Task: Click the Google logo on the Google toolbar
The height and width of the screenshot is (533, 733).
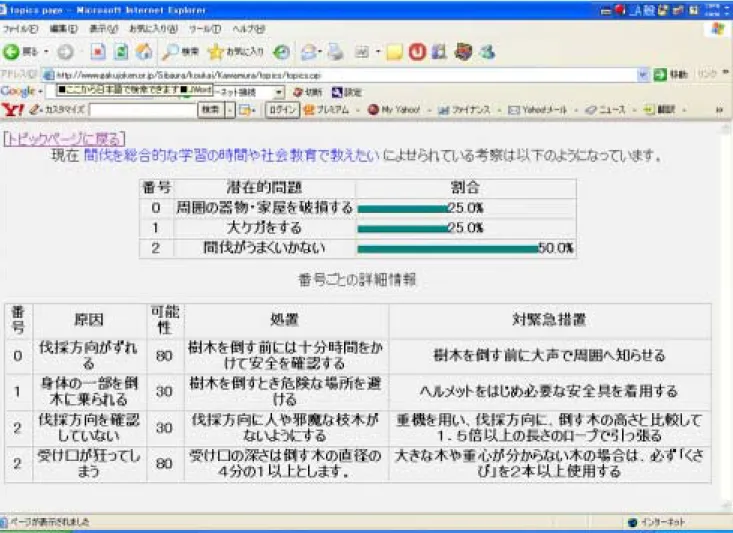Action: coord(18,91)
